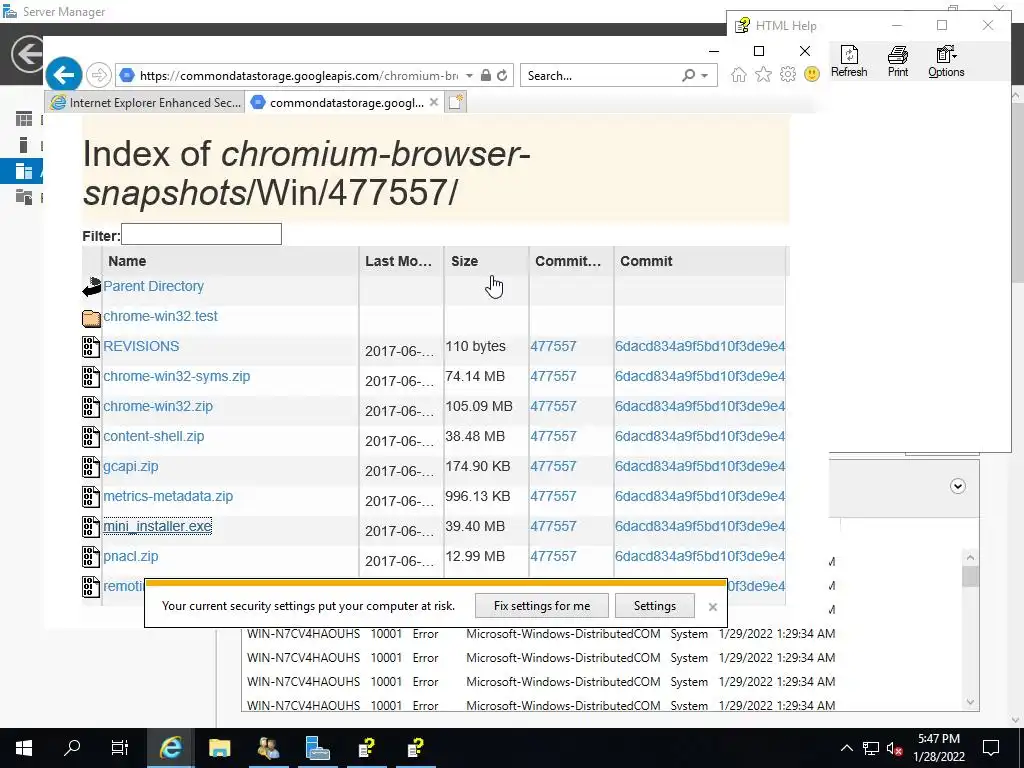Click the gcapi.zip link

pyautogui.click(x=131, y=466)
